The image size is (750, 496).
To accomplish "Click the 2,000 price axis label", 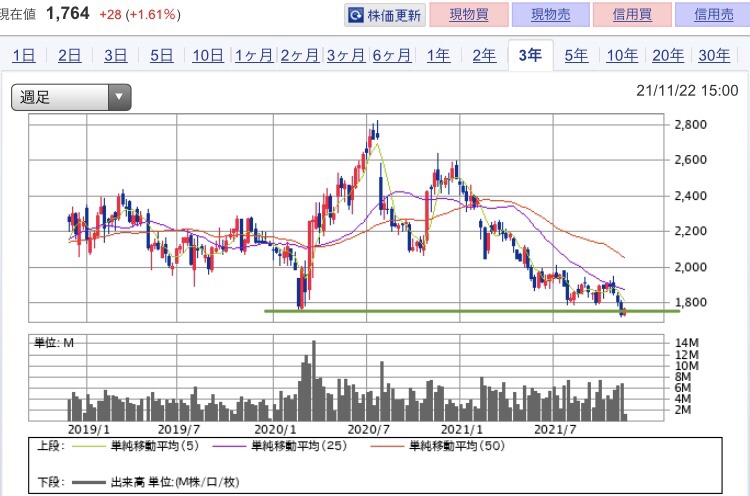I will pyautogui.click(x=690, y=267).
